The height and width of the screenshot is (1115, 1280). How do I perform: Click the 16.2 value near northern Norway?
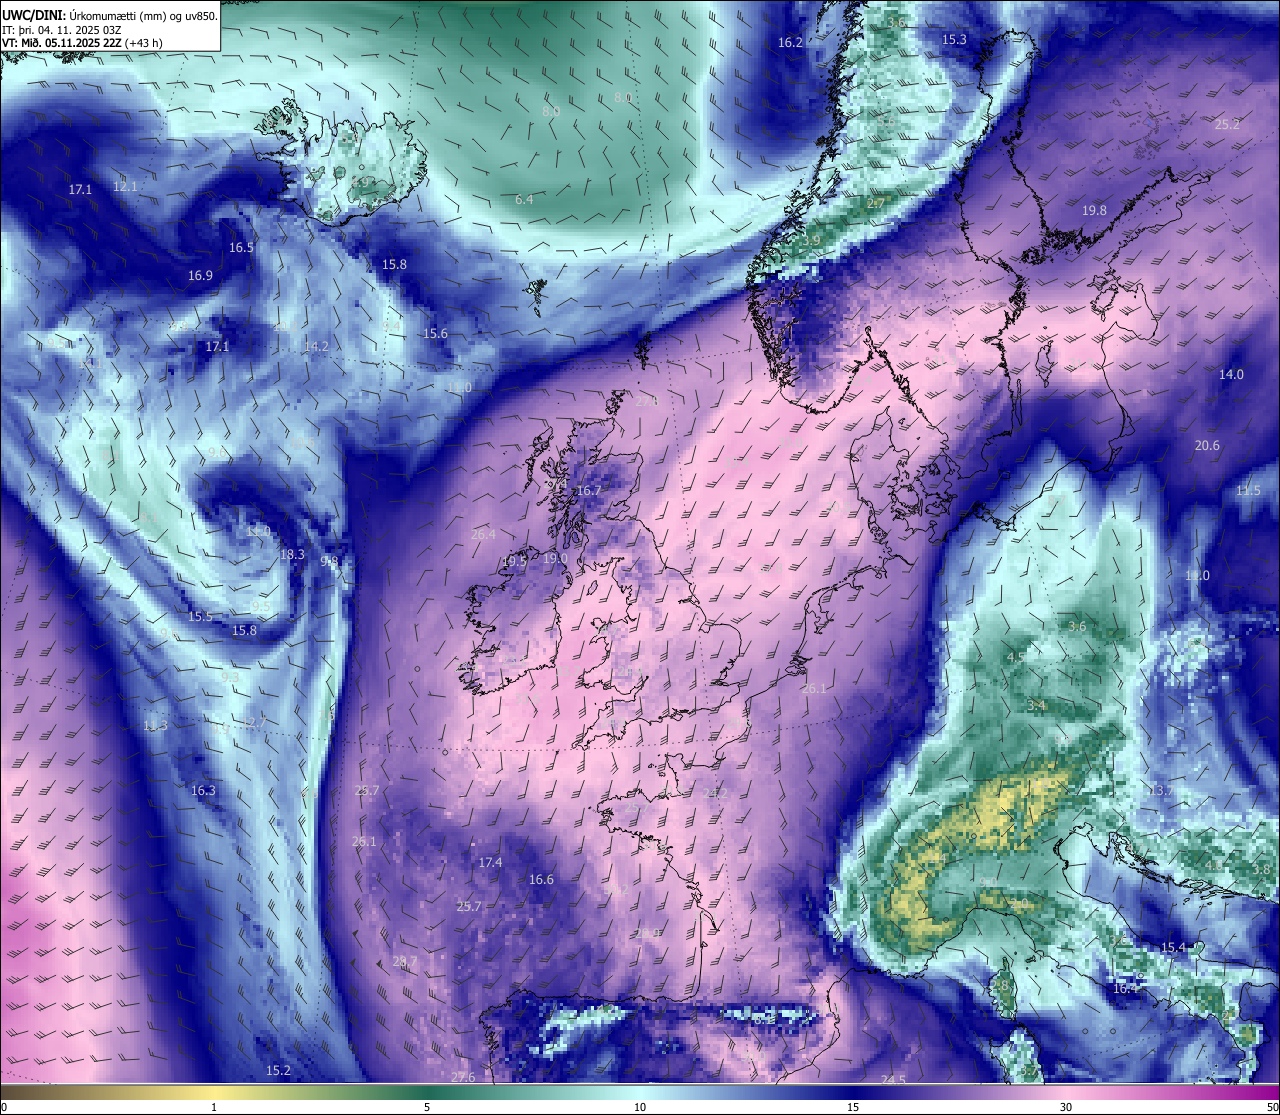[790, 42]
